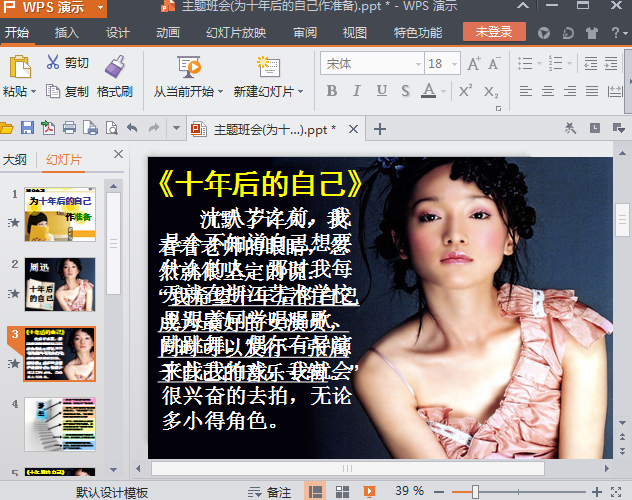The image size is (632, 500).
Task: Print the presentation with printer icon
Action: pyautogui.click(x=69, y=128)
